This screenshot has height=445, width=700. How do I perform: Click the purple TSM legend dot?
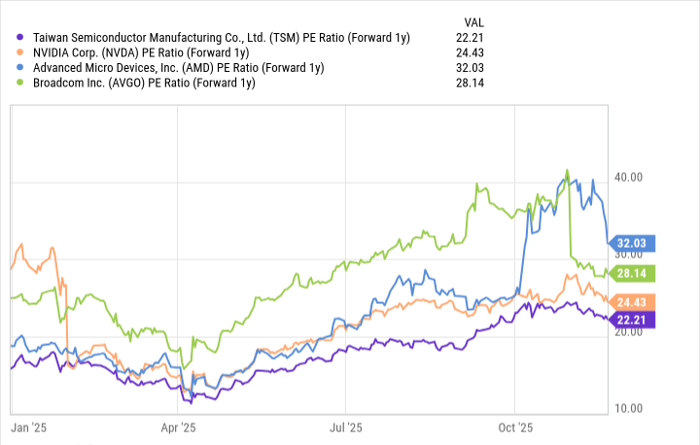pyautogui.click(x=10, y=37)
